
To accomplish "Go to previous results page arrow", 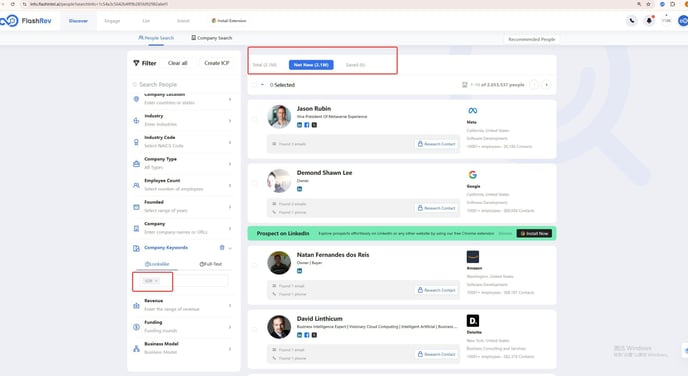I will click(x=534, y=85).
